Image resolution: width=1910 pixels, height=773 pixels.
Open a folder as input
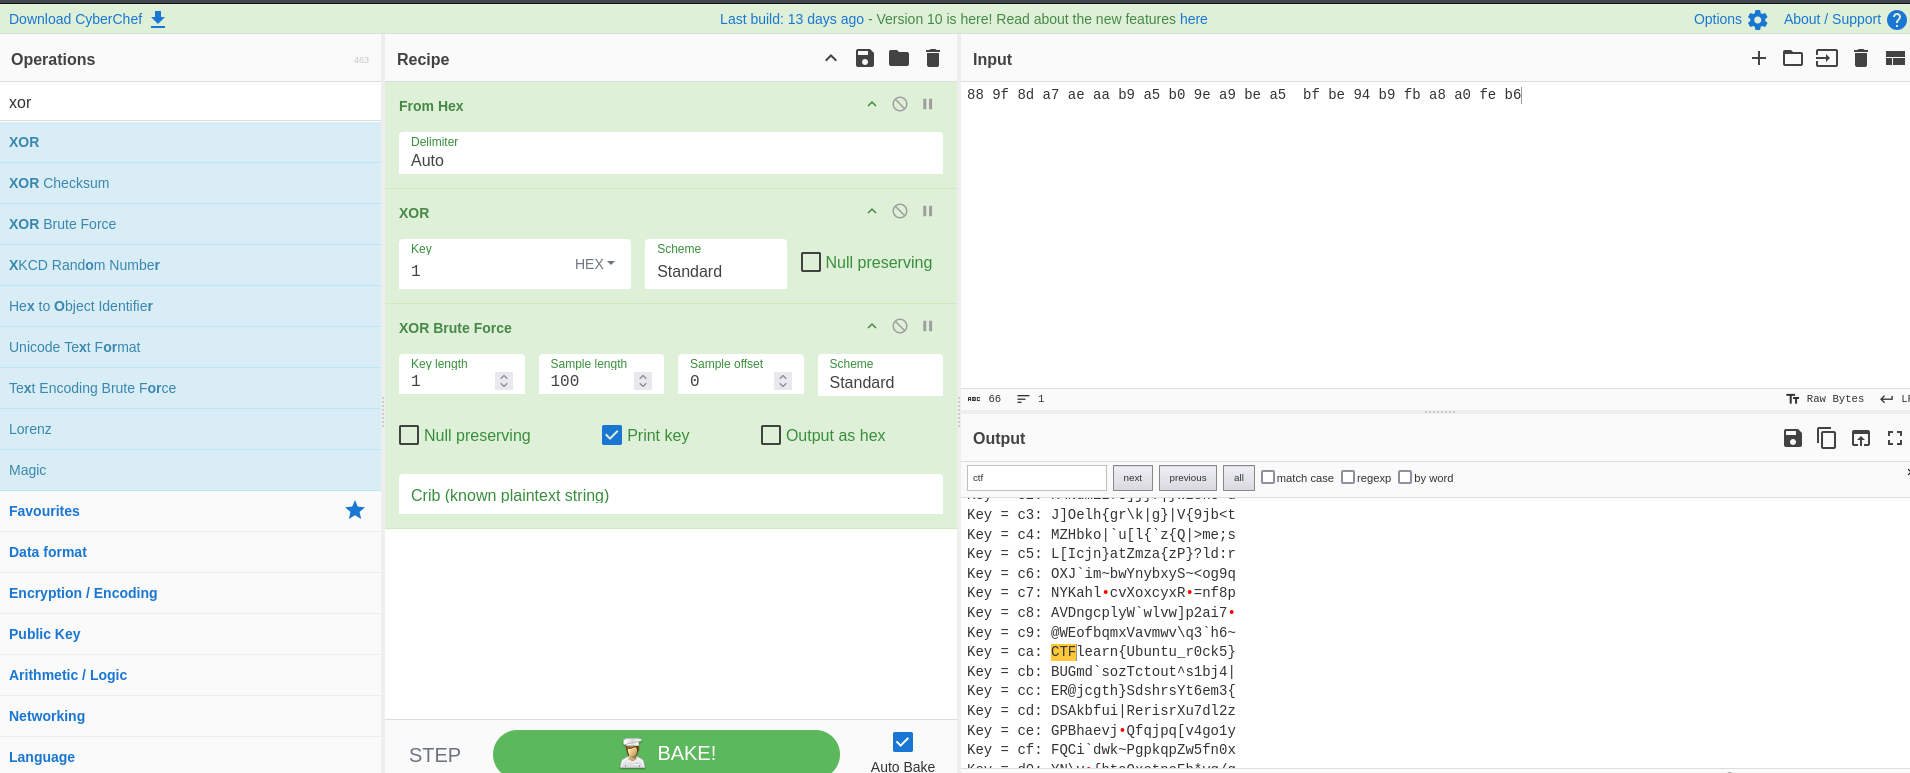click(x=1793, y=59)
